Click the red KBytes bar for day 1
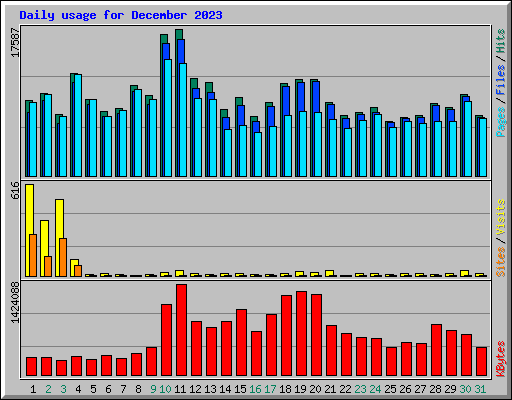This screenshot has height=400, width=512. coord(32,367)
